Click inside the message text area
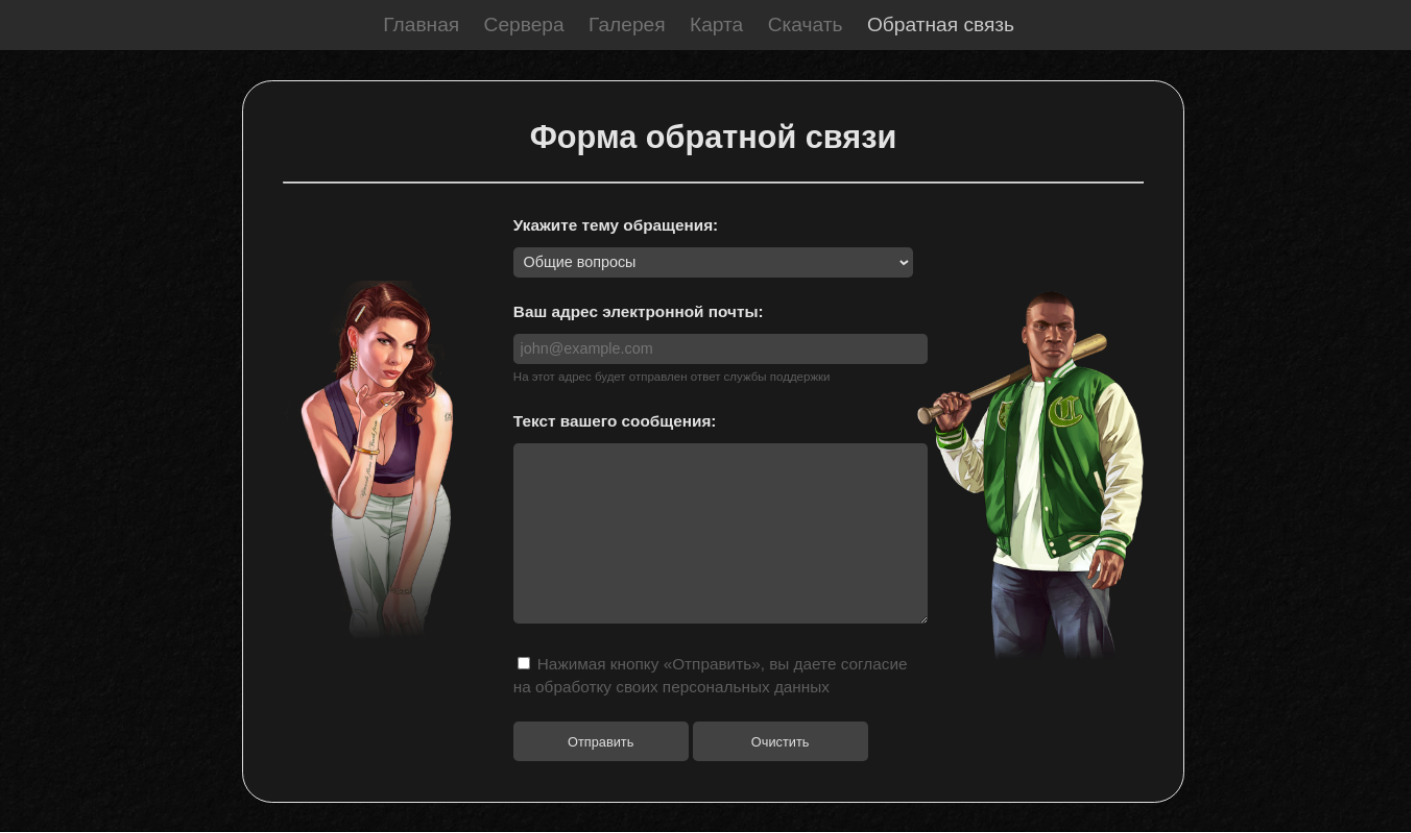This screenshot has width=1411, height=833. 720,533
